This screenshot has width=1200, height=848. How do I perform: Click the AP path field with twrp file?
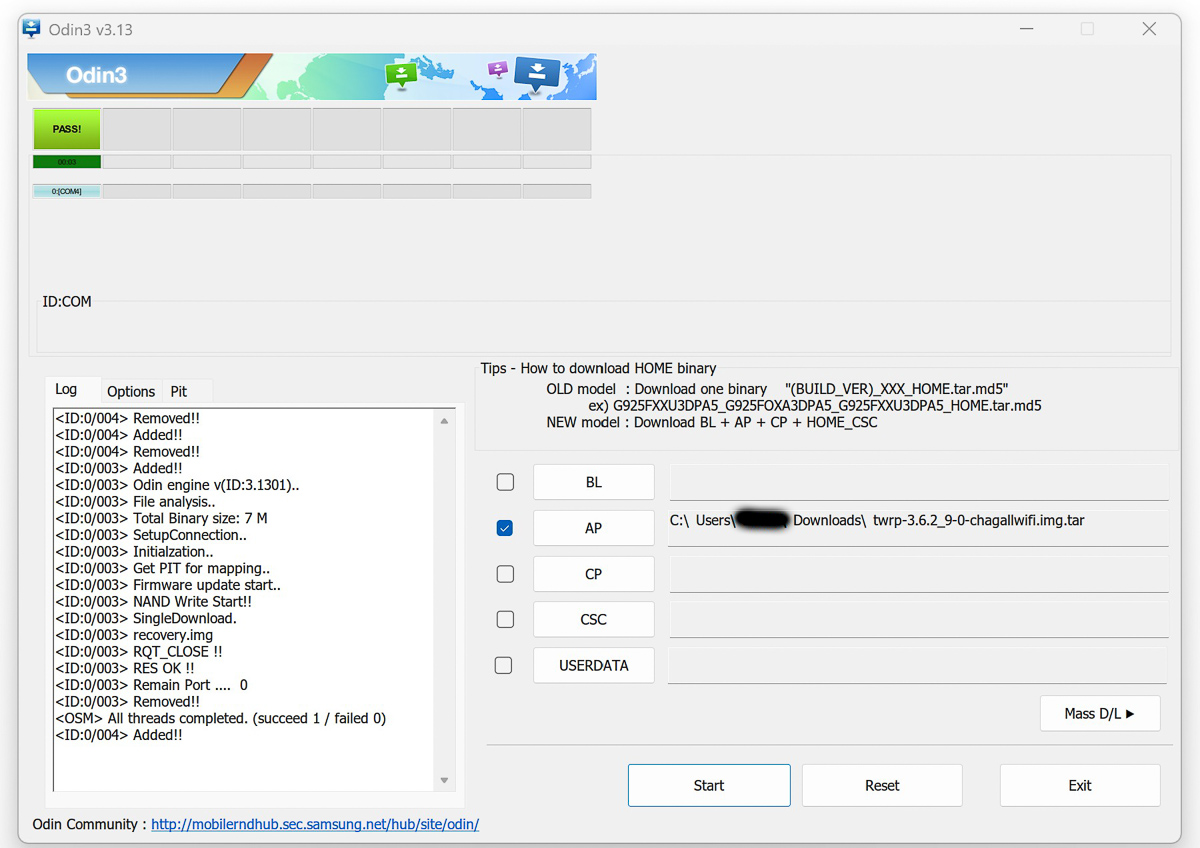[918, 528]
